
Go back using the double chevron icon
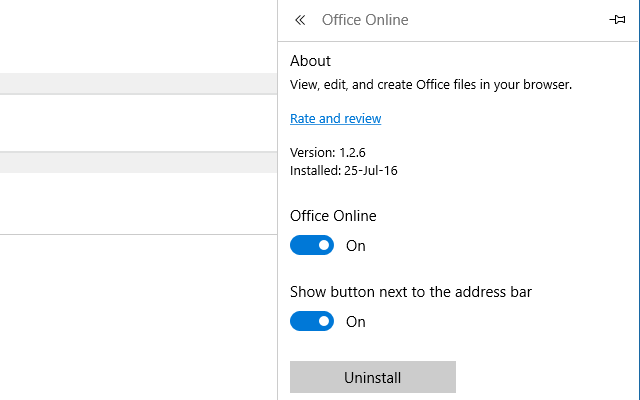(300, 20)
